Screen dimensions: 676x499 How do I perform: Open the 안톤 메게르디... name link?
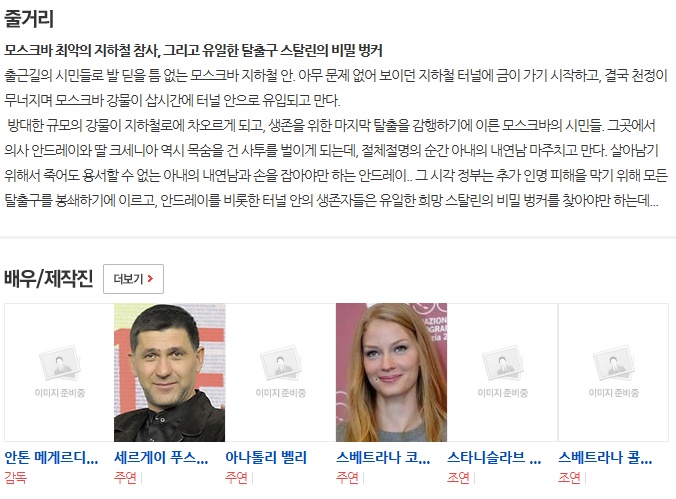point(51,458)
